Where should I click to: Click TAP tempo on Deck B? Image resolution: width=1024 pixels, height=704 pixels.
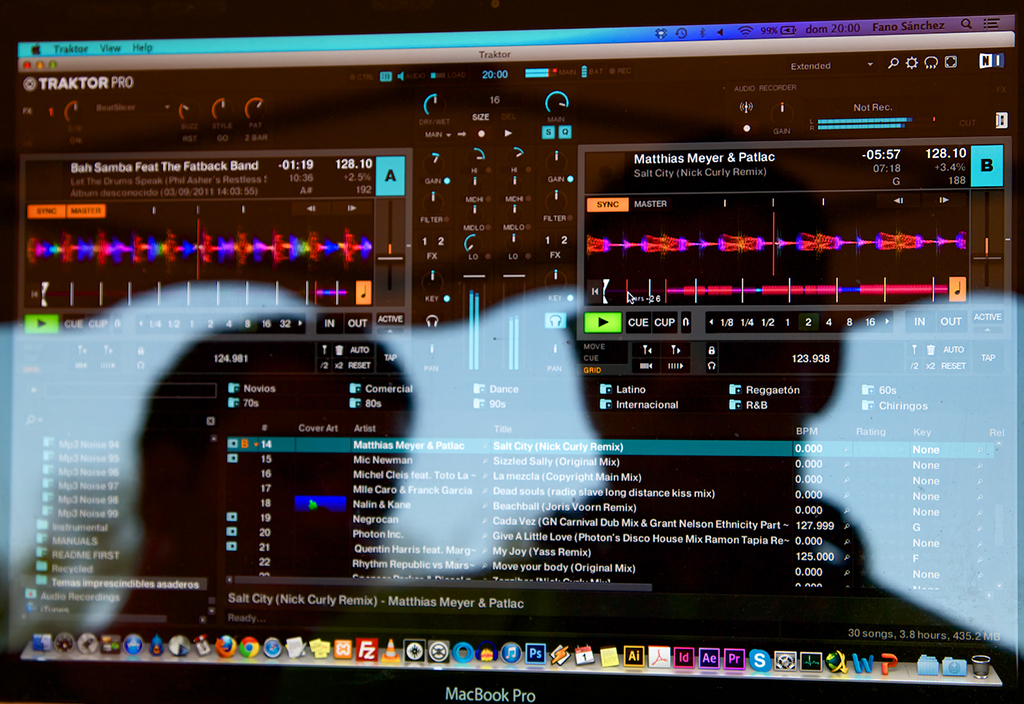(x=987, y=358)
